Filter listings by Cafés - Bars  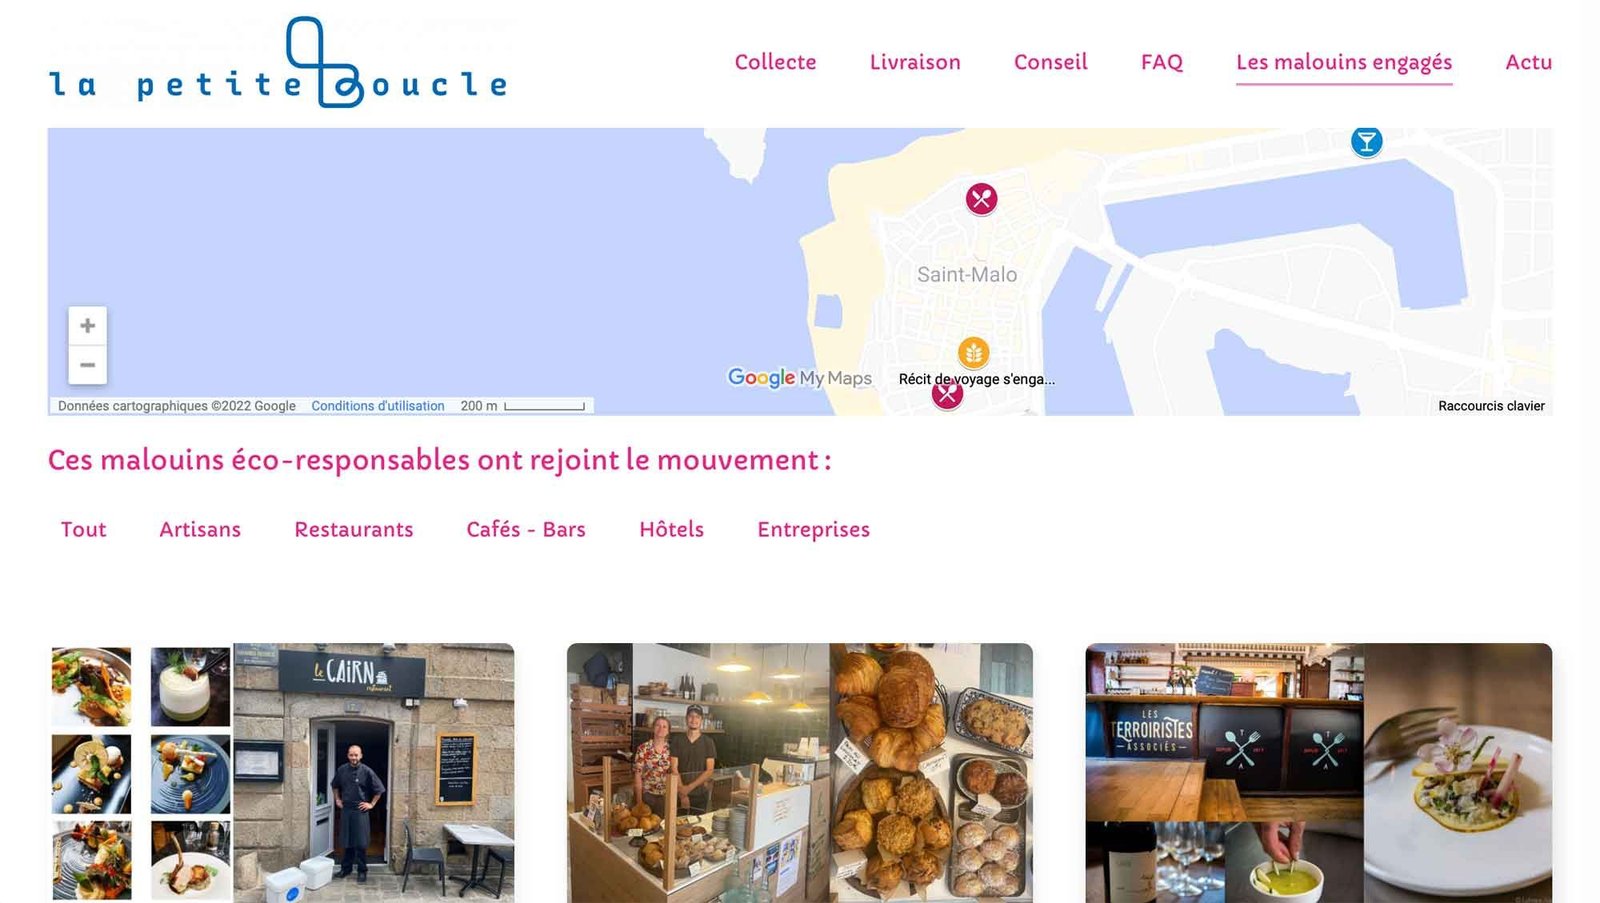tap(526, 529)
